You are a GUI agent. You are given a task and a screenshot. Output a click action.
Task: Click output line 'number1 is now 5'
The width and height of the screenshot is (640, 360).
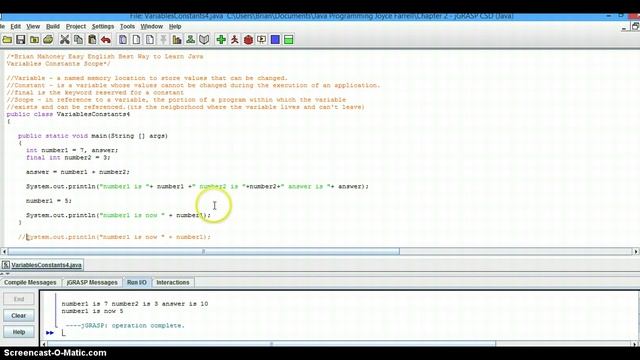92,311
